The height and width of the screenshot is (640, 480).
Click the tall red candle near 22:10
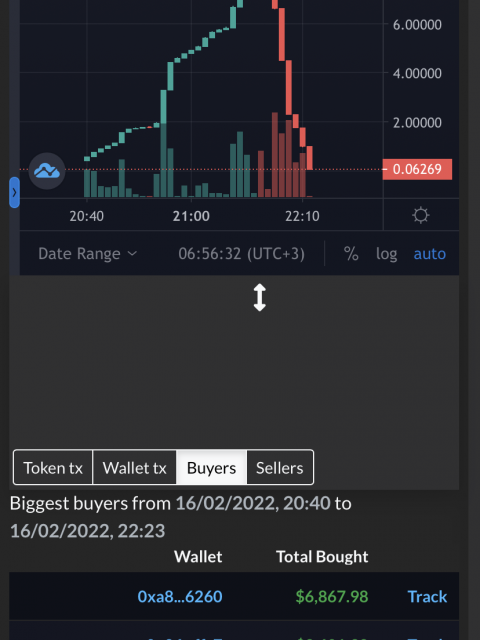[289, 87]
